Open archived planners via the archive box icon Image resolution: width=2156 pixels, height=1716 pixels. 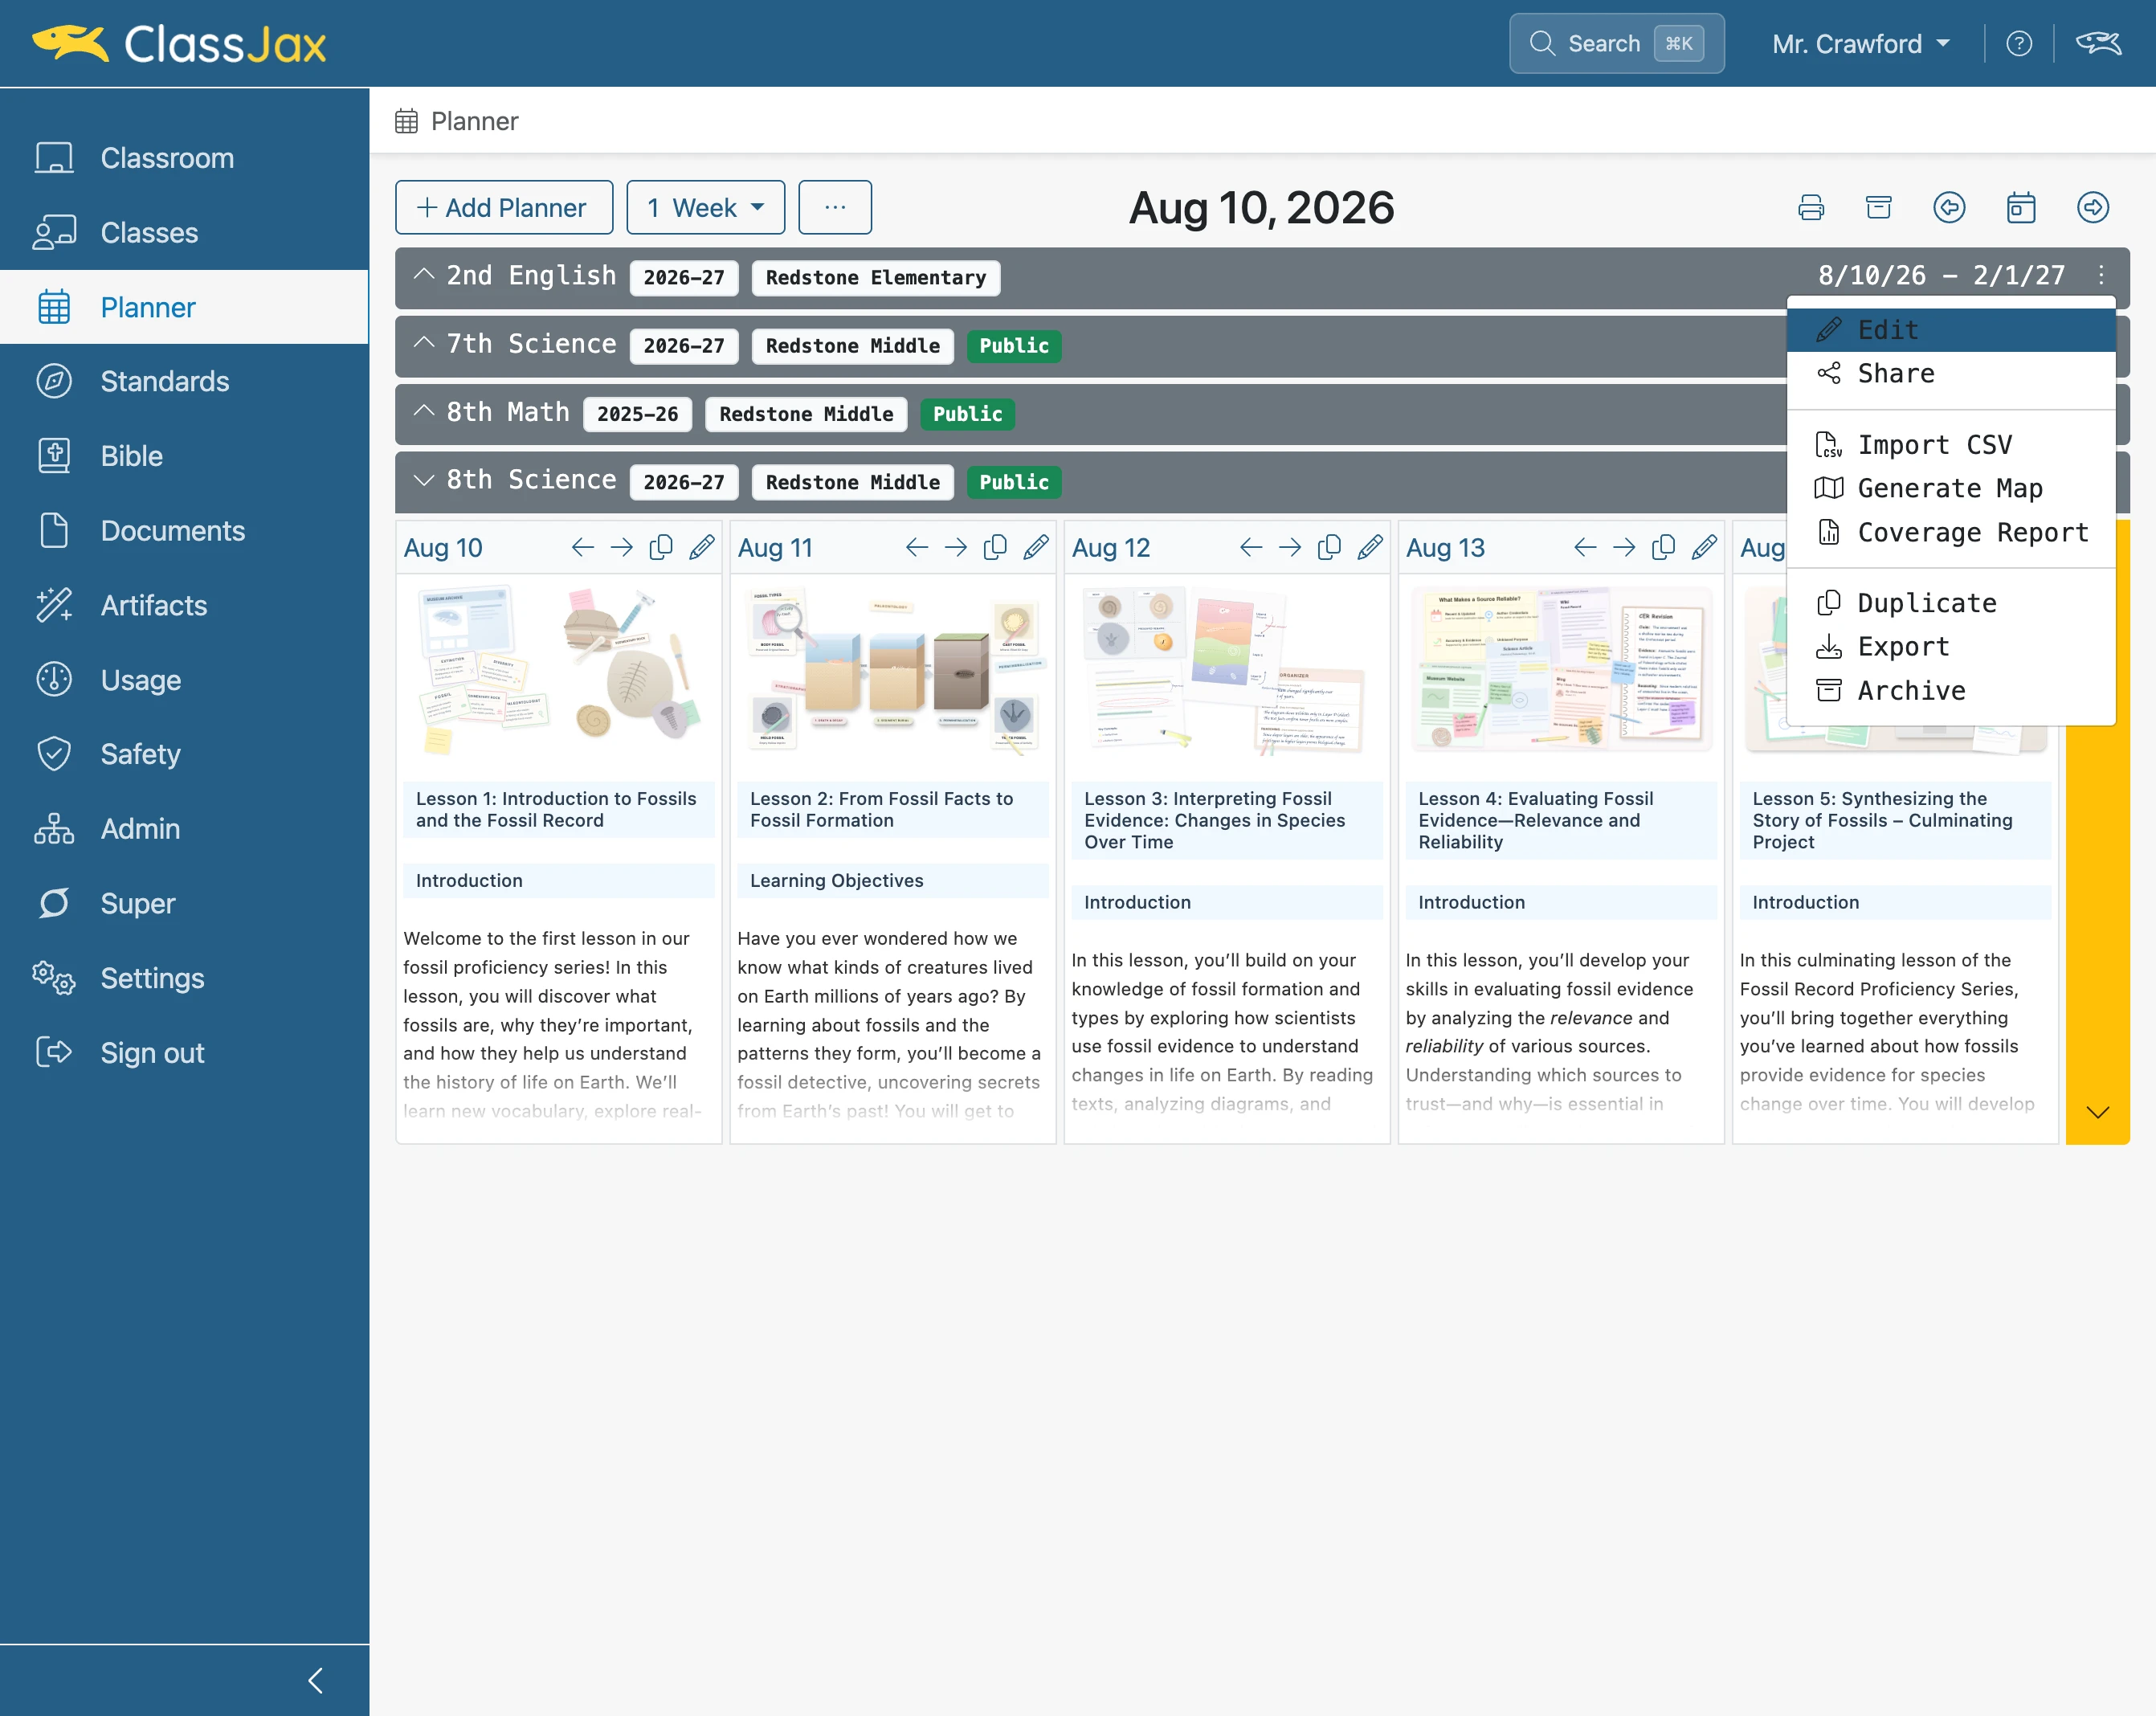coord(1879,208)
